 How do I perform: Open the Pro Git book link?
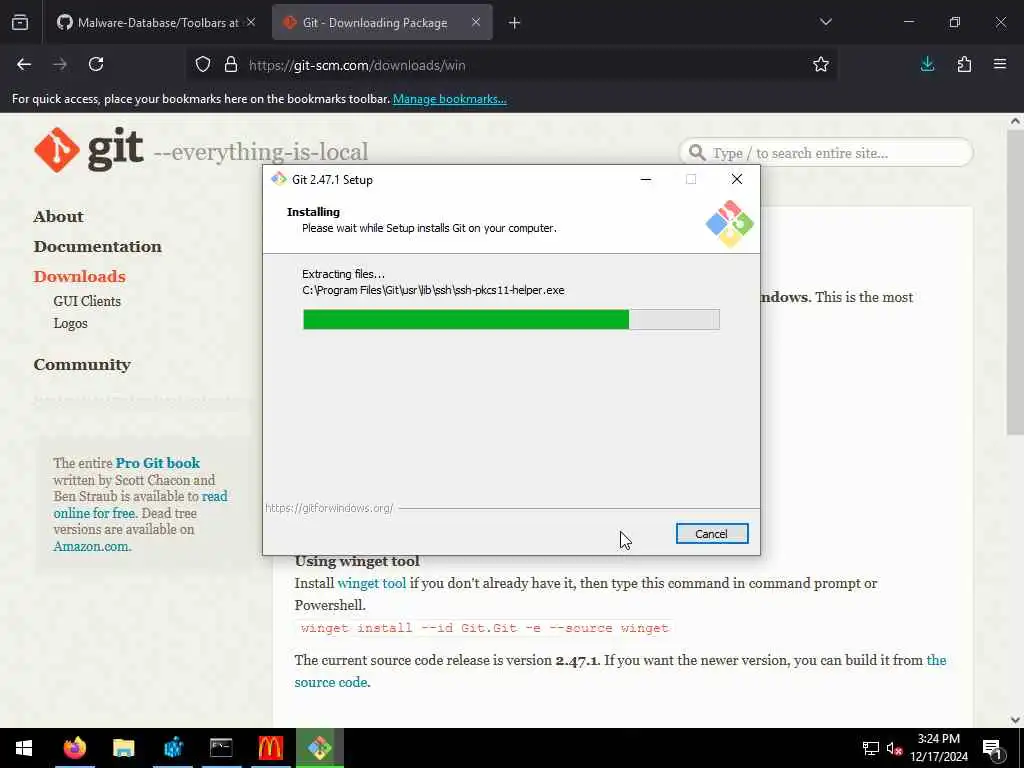(157, 463)
